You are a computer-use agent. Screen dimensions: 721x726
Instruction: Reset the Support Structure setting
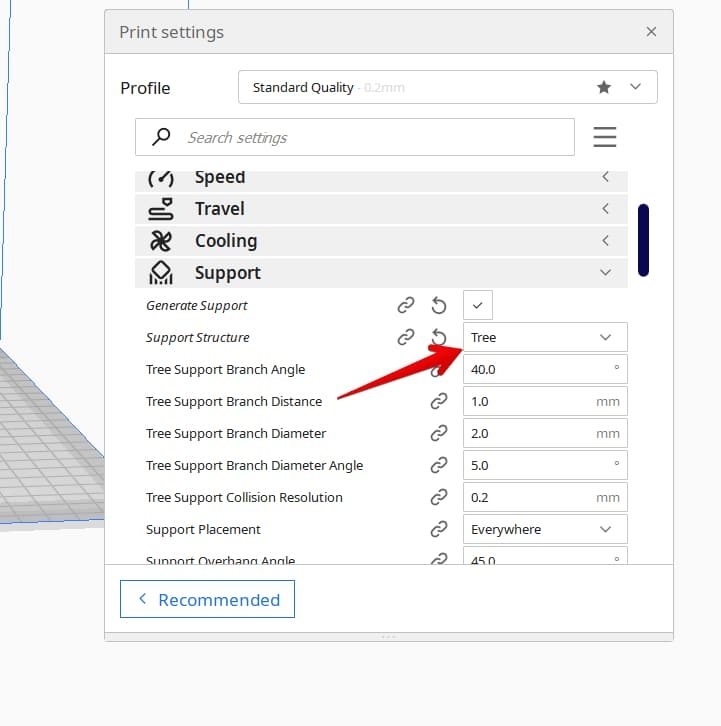tap(439, 338)
